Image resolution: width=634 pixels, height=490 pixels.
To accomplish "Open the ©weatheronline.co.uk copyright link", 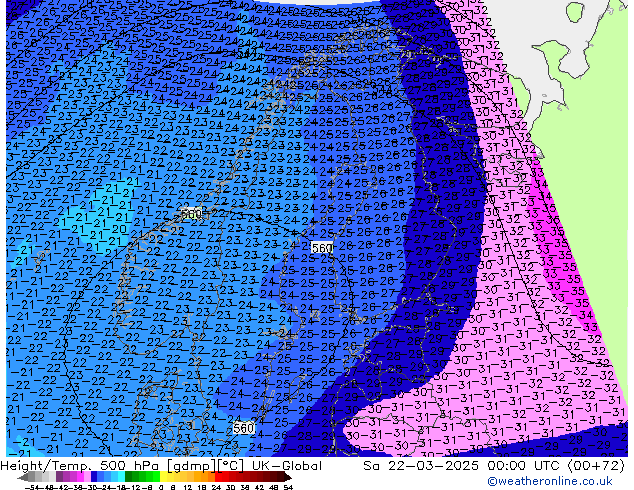I will click(550, 481).
